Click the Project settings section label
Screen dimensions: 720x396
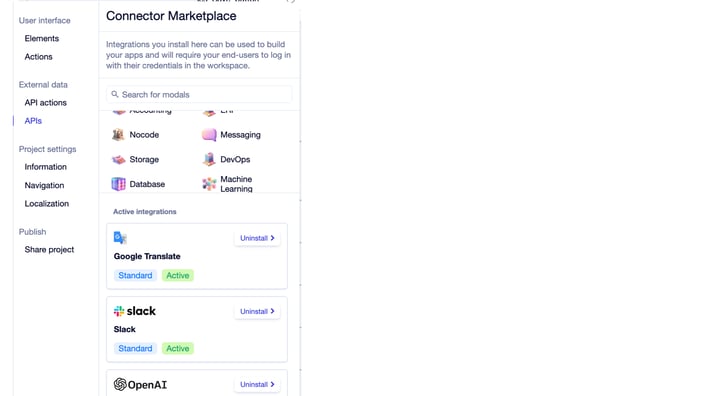pos(47,149)
